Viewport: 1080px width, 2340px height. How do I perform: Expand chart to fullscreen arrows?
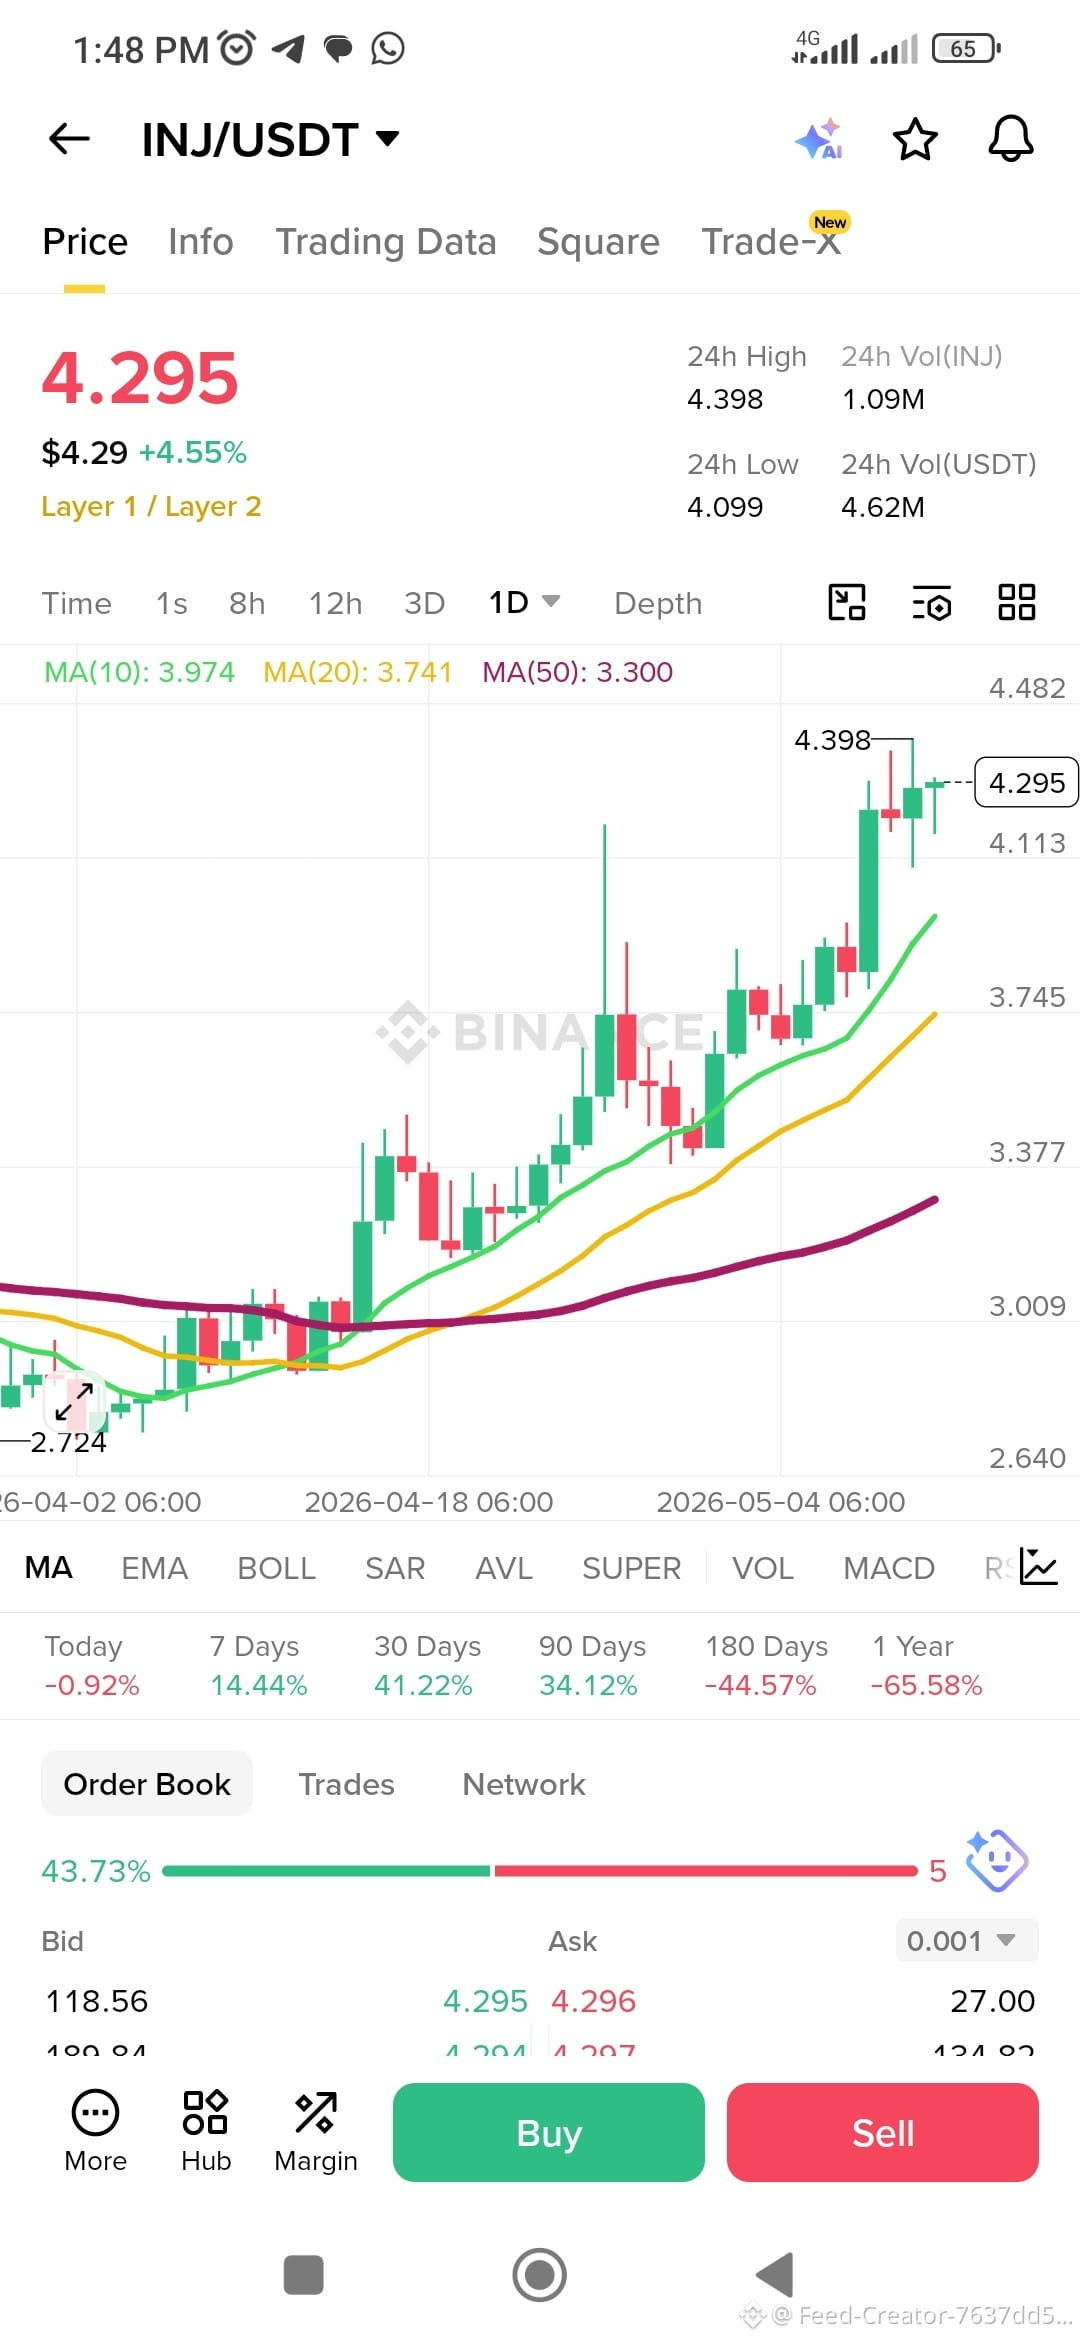tap(74, 1401)
